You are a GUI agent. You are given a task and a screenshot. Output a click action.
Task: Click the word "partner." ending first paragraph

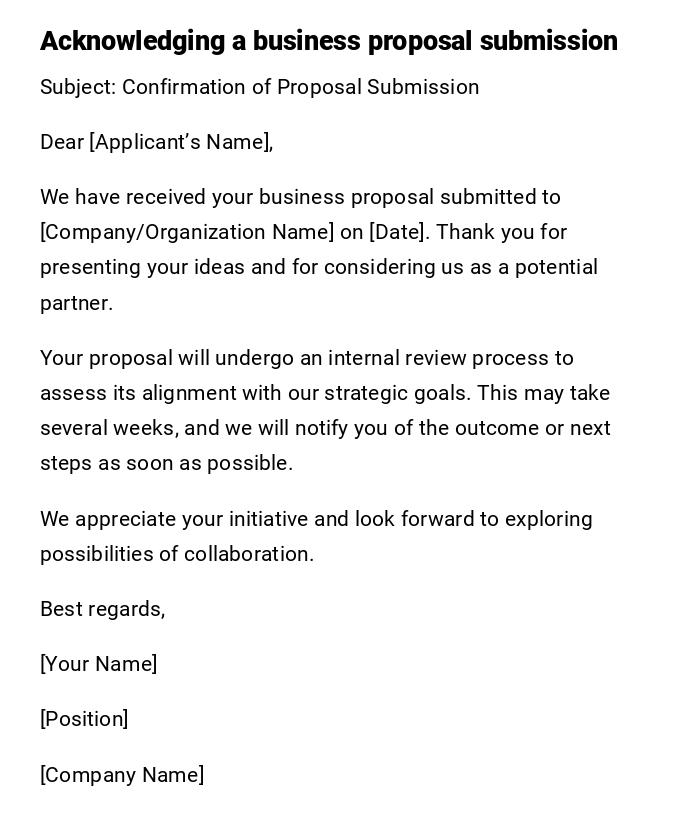(x=76, y=303)
